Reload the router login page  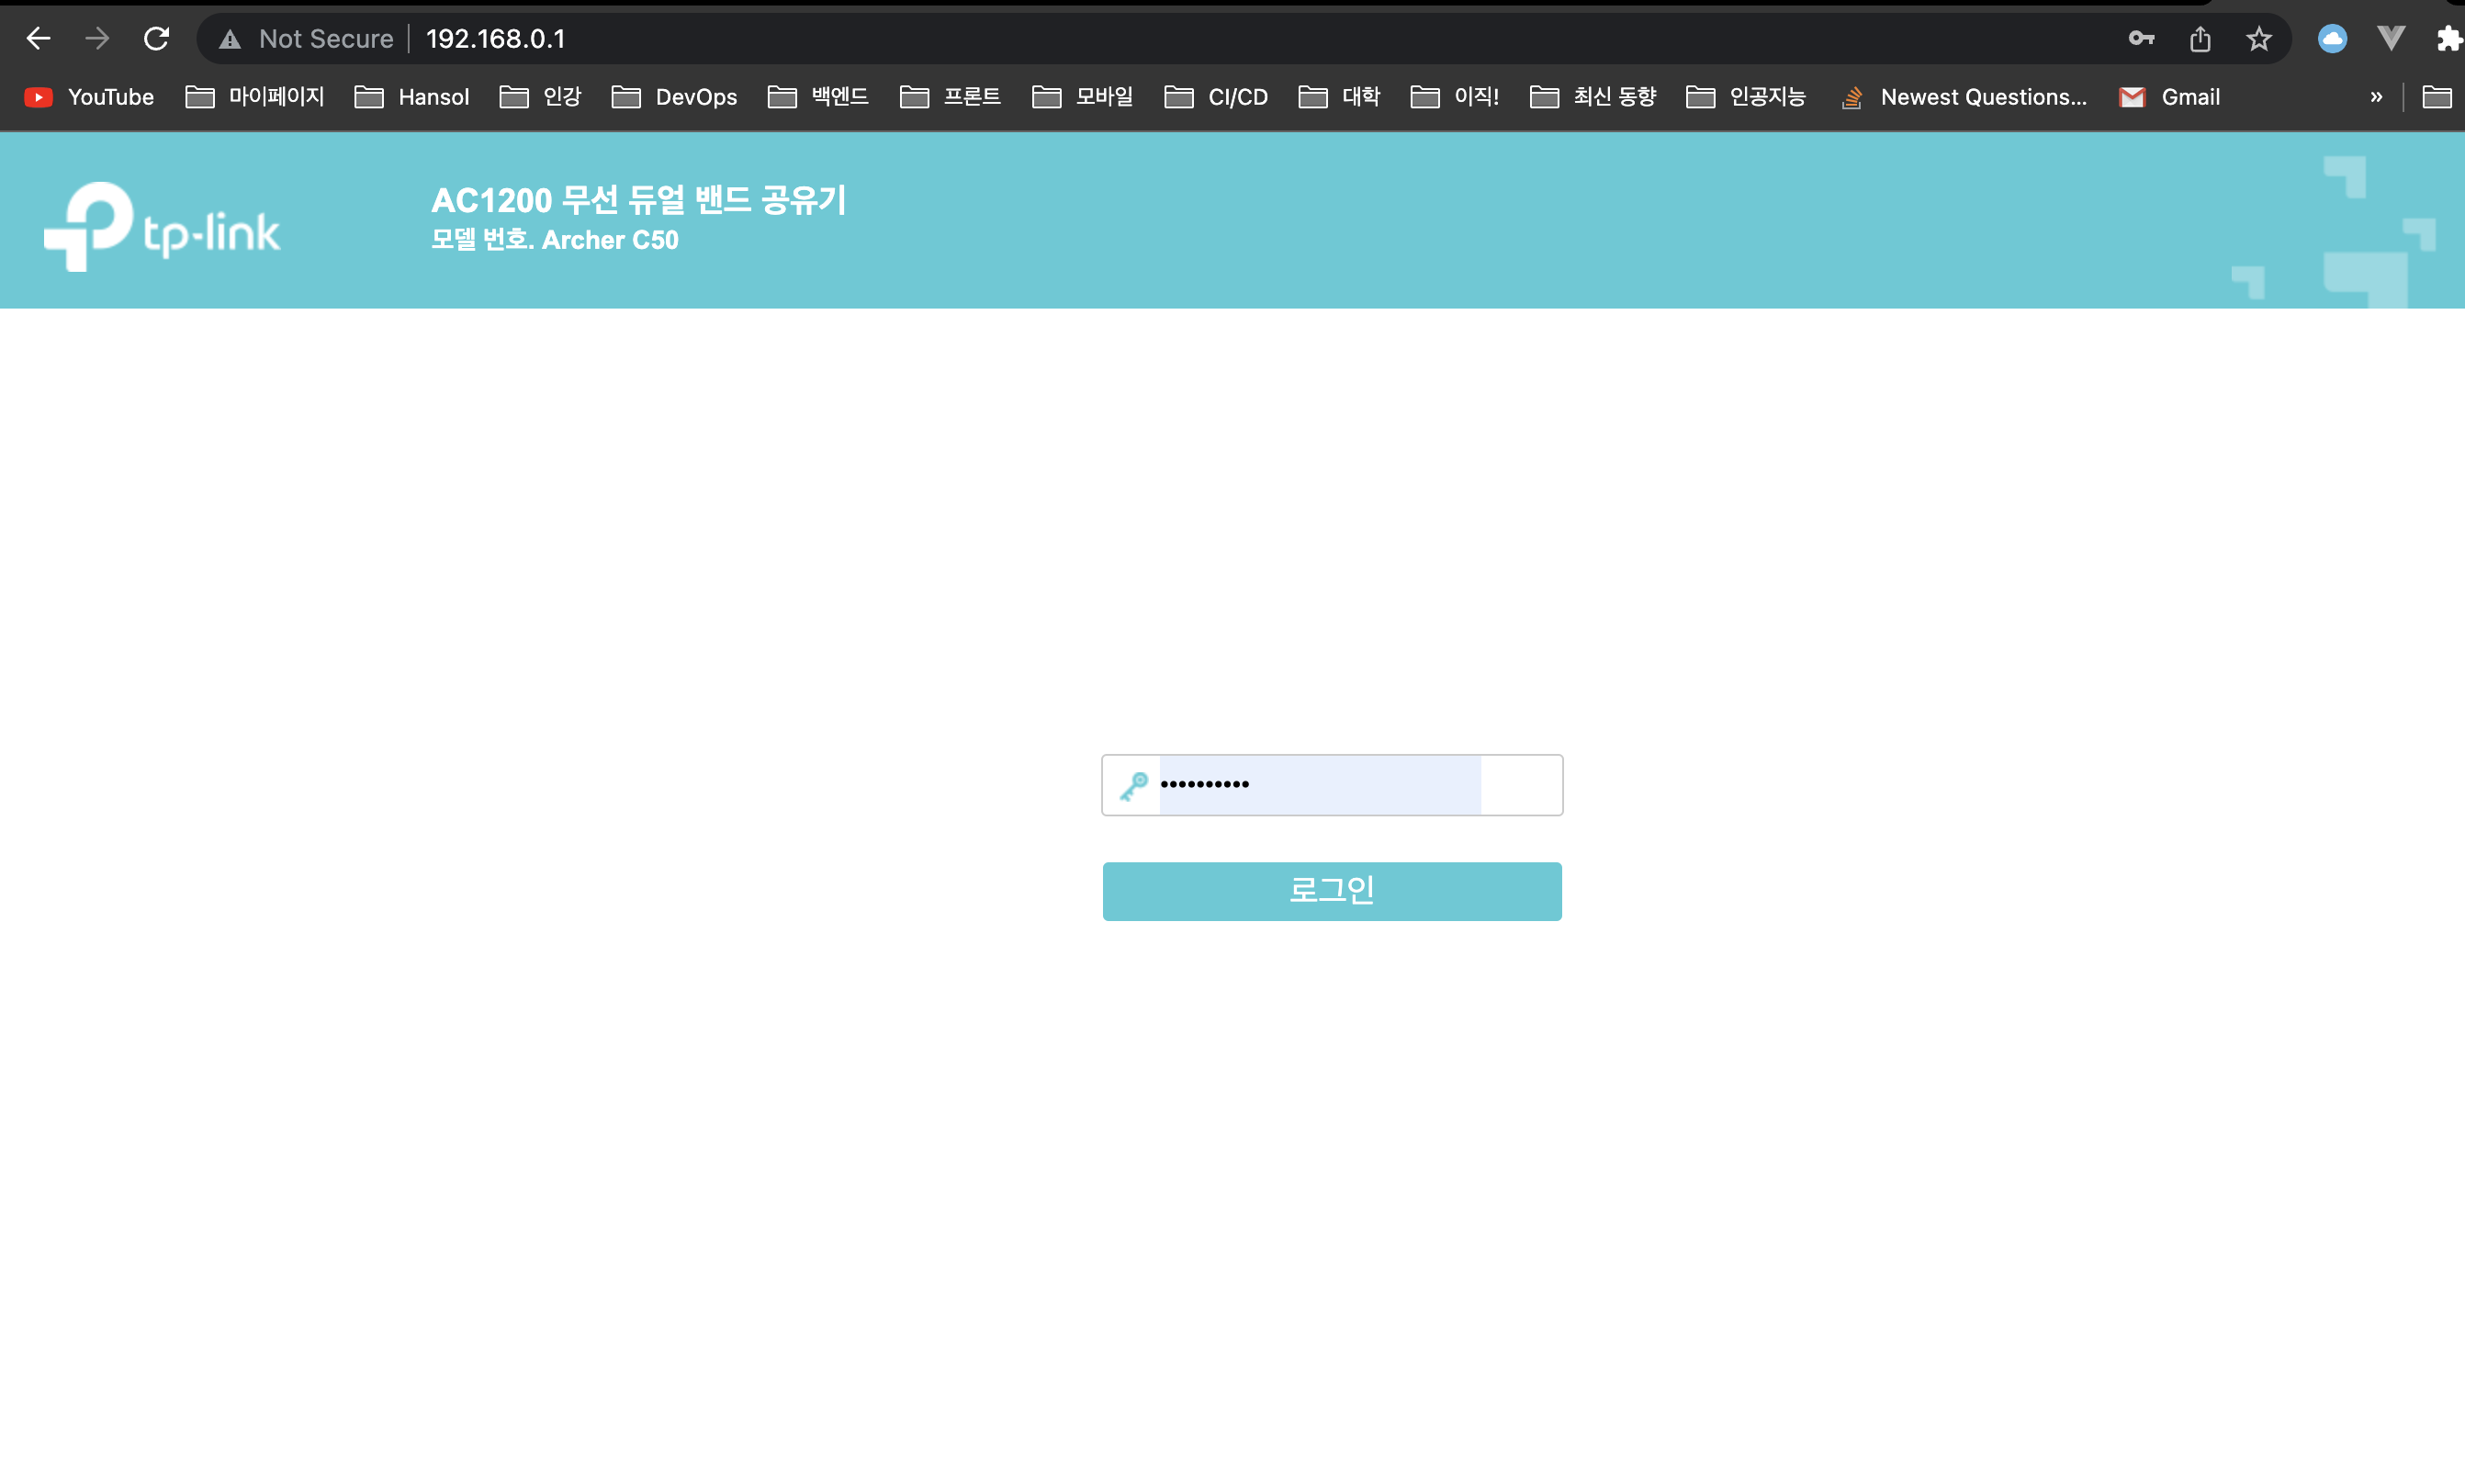point(156,39)
